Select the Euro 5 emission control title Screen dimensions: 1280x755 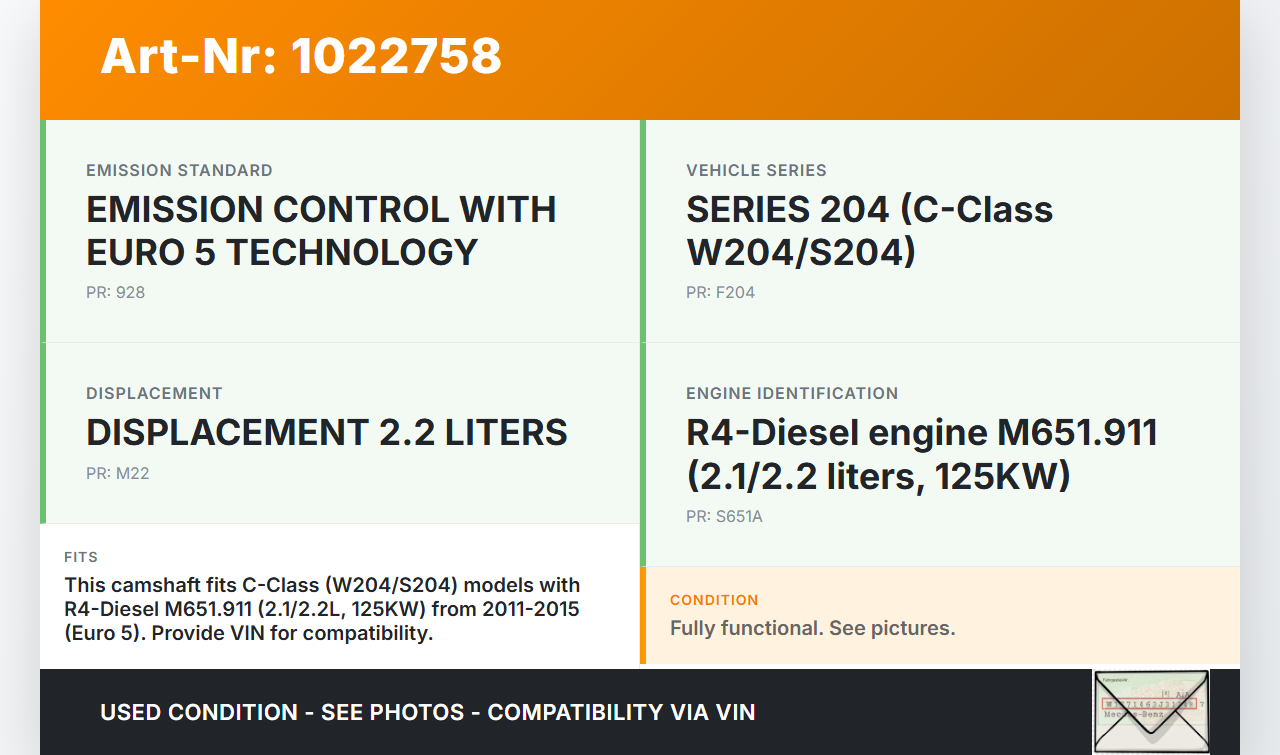pos(321,230)
